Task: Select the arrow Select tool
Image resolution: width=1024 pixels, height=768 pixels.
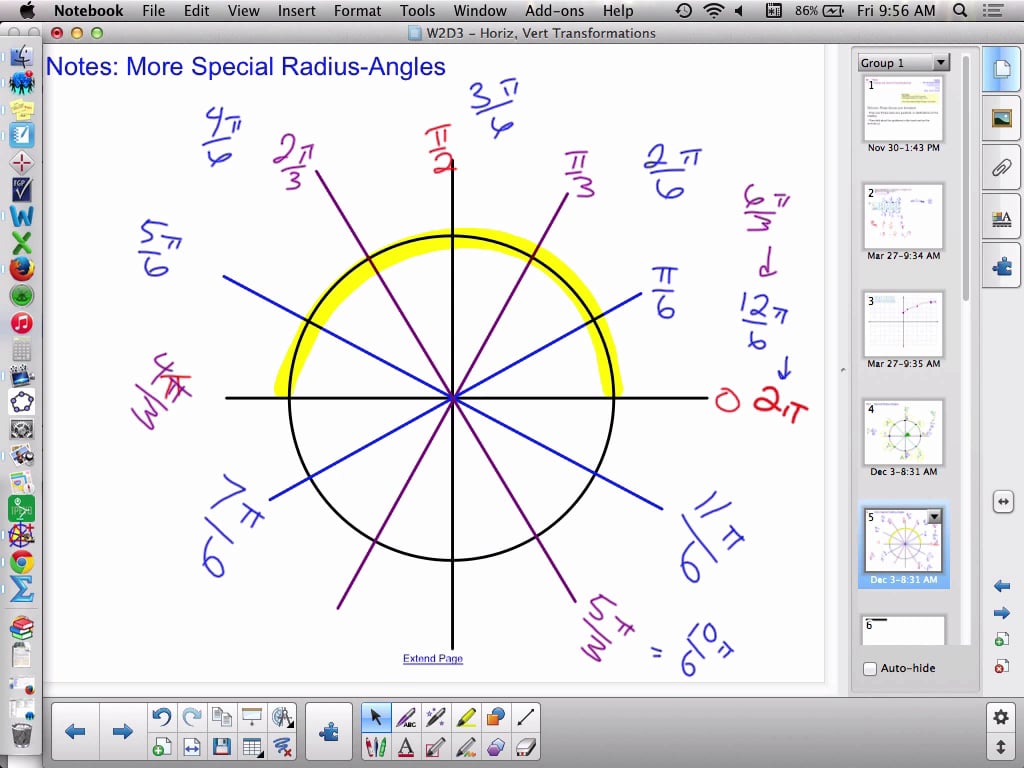Action: pyautogui.click(x=376, y=717)
